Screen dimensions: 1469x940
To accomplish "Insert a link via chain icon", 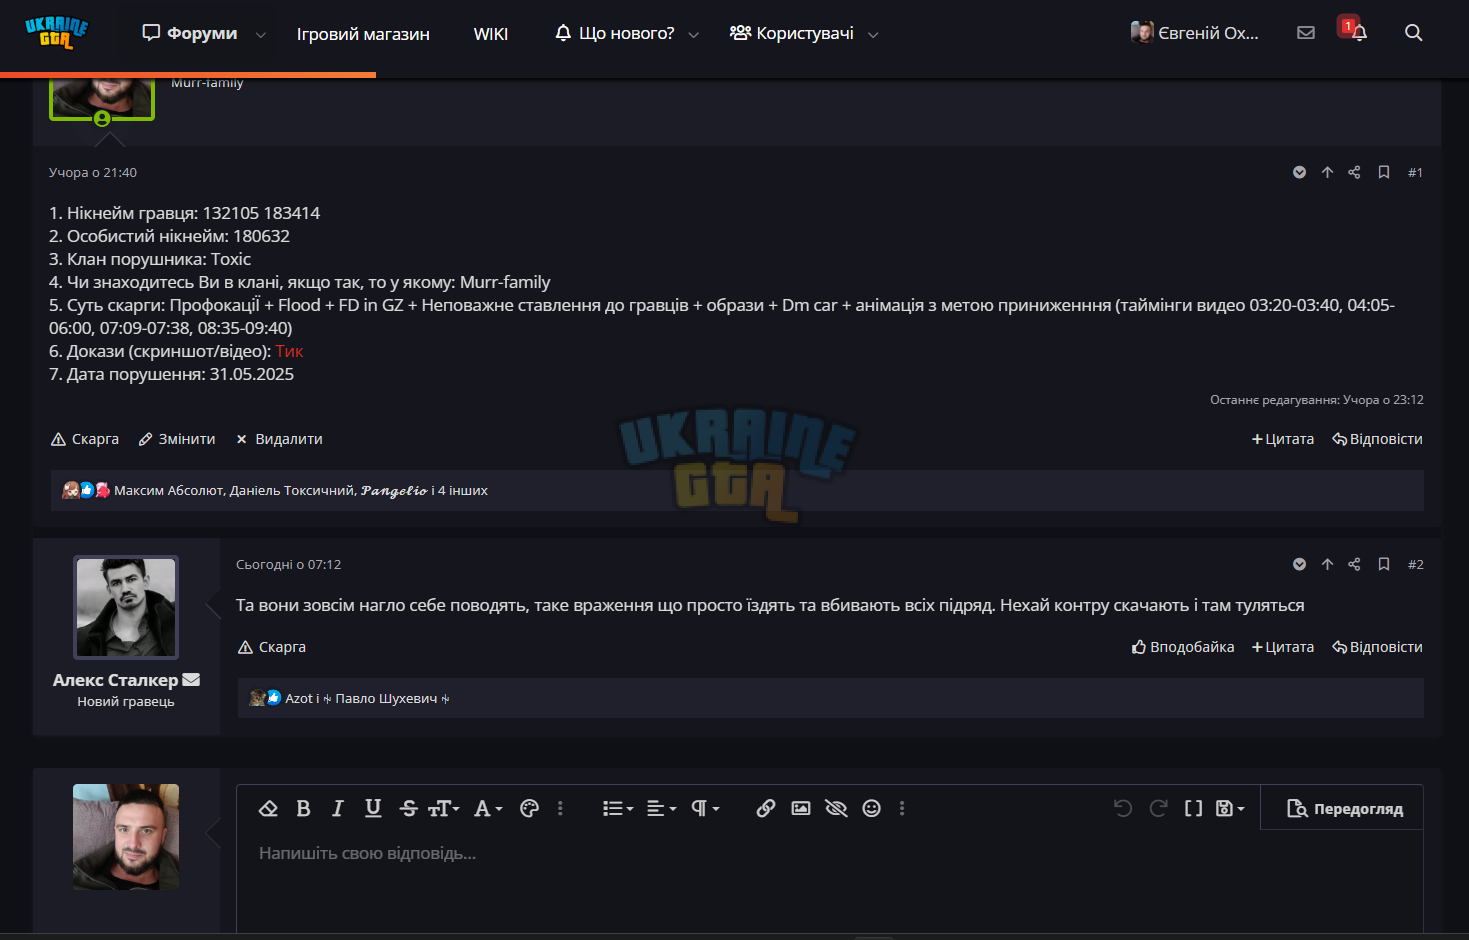I will (x=766, y=808).
